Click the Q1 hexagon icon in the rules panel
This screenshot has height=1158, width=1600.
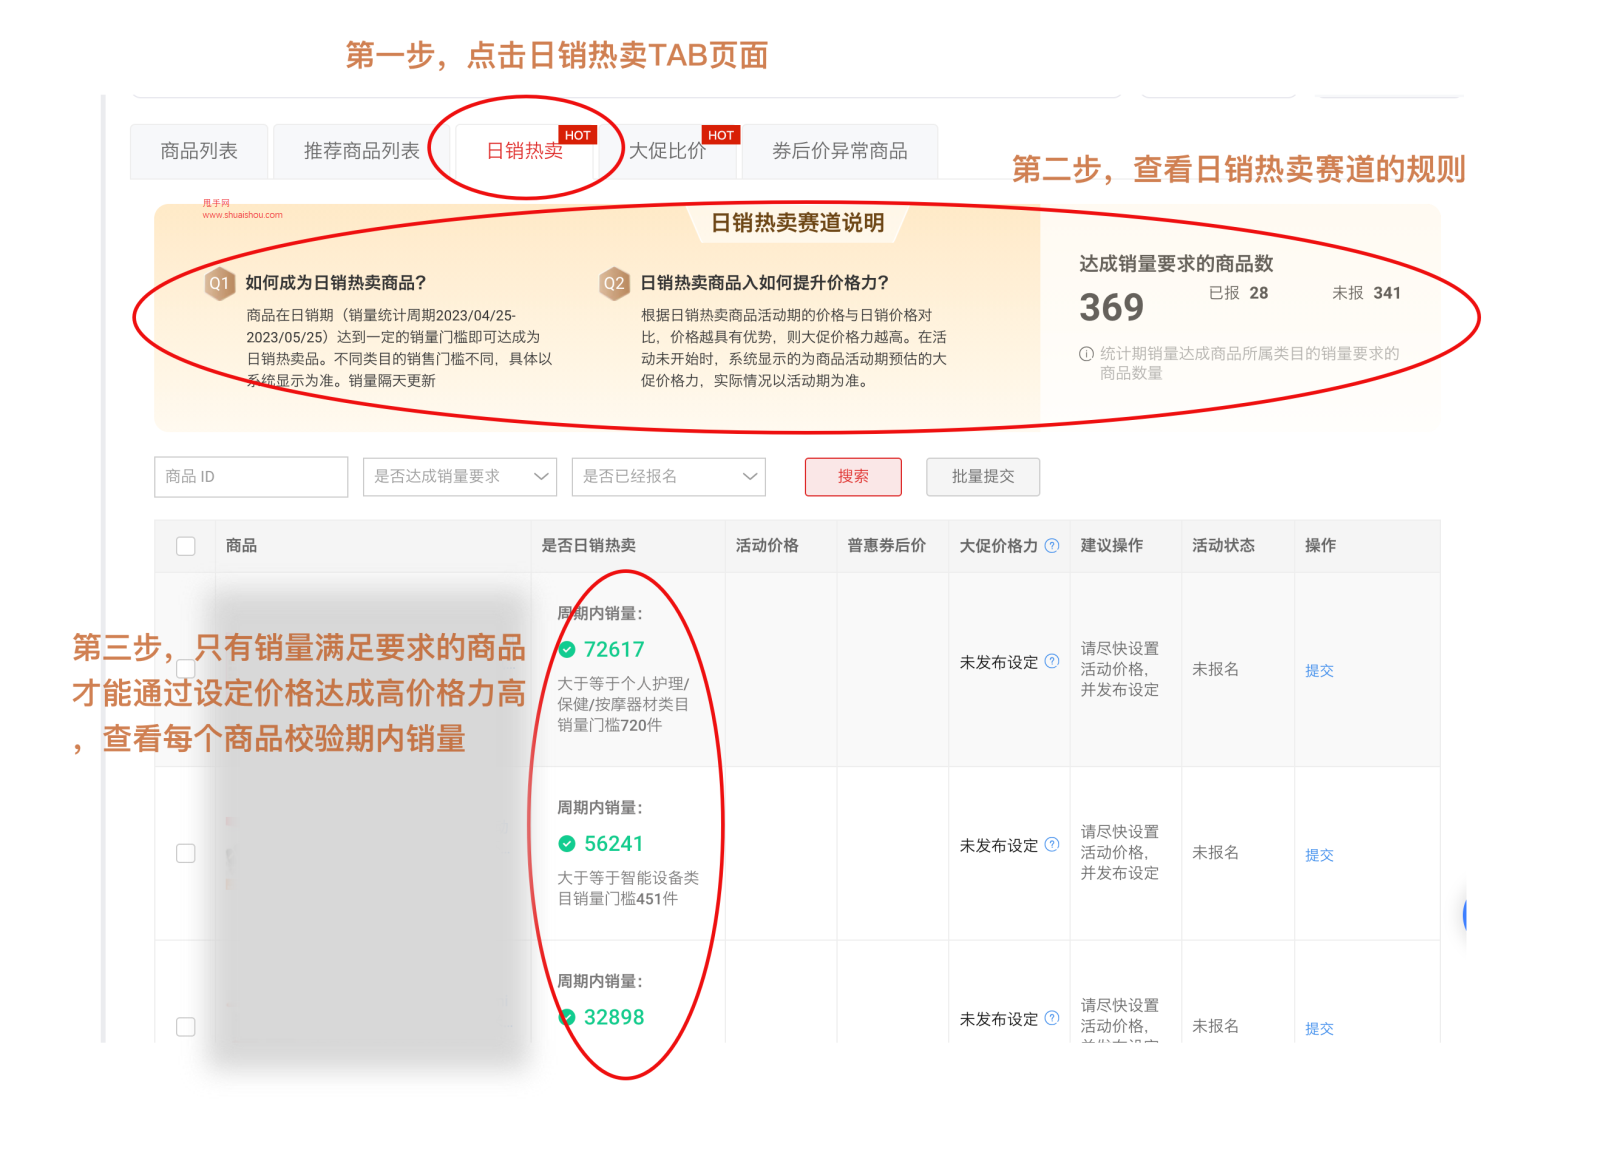218,284
